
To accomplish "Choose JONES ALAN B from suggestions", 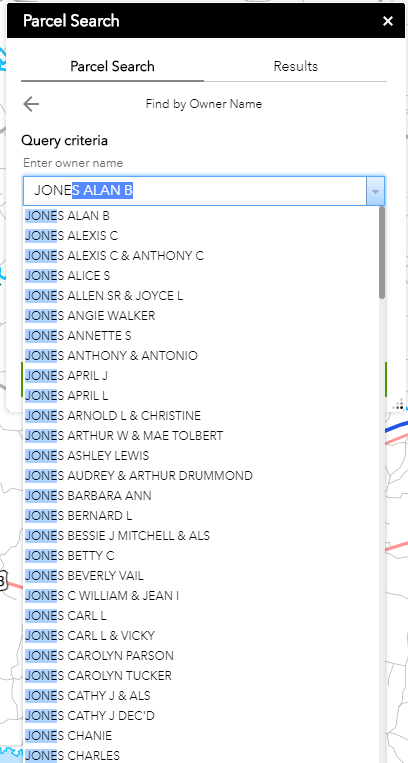I will [201, 216].
